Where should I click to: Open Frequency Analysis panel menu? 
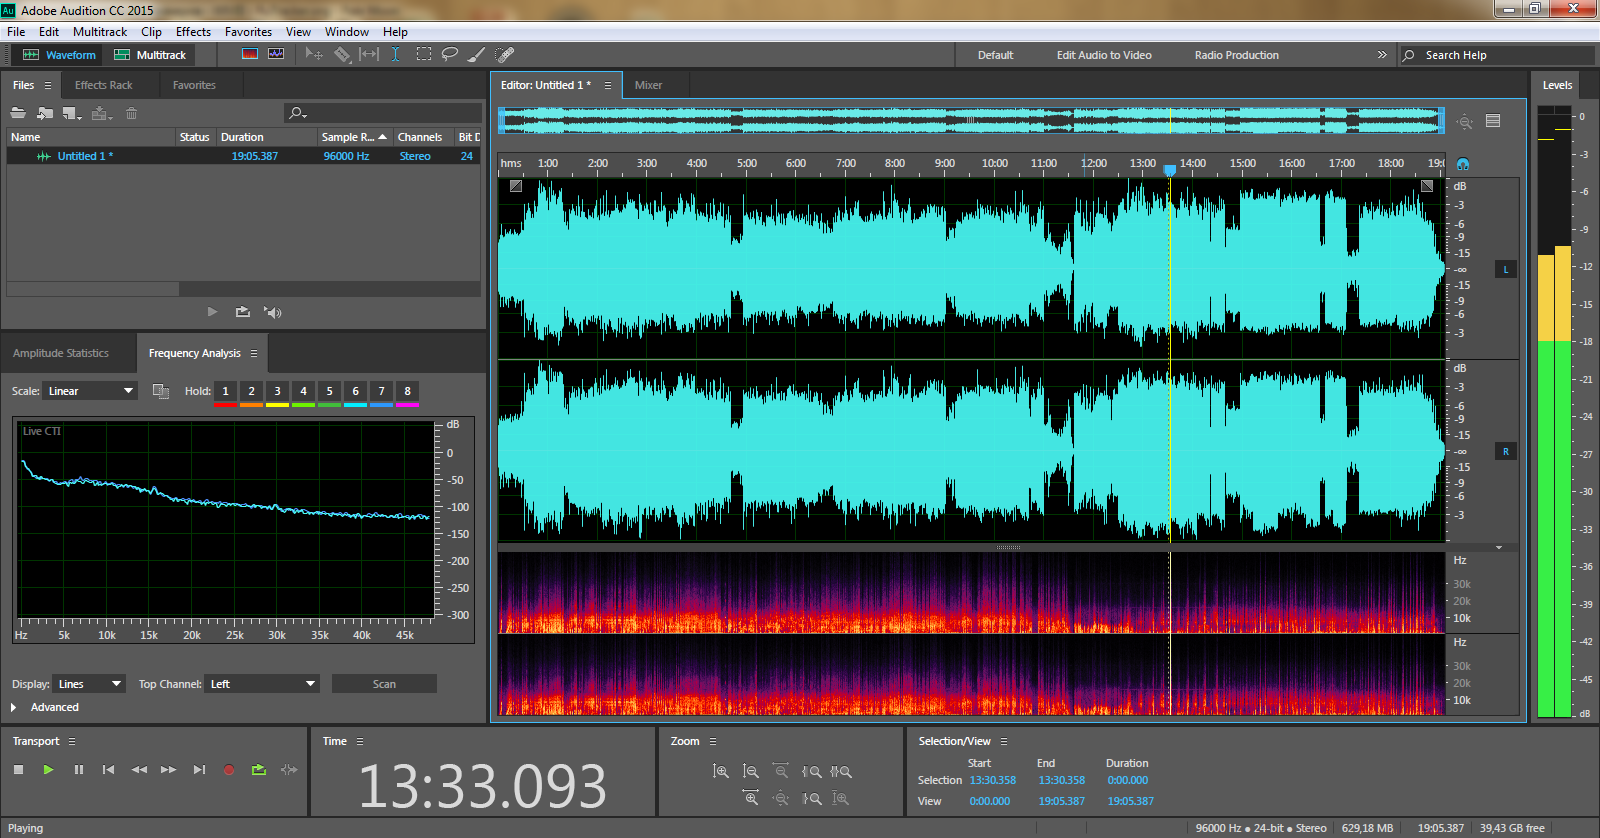(254, 353)
